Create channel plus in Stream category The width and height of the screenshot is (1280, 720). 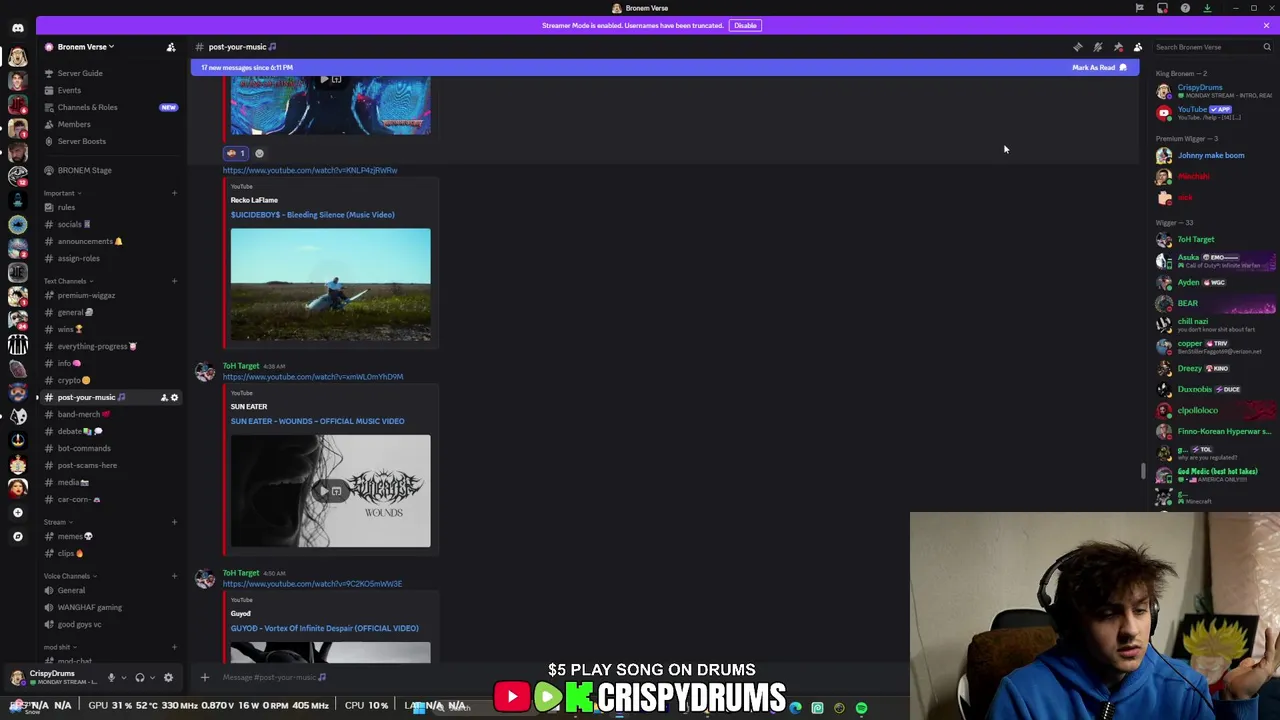(174, 522)
